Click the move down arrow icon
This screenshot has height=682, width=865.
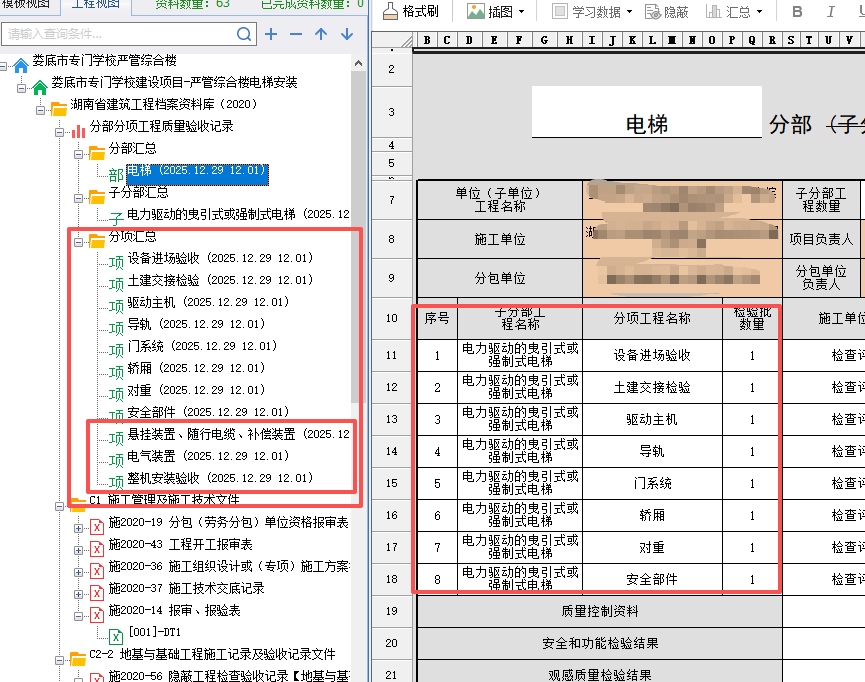pos(346,34)
